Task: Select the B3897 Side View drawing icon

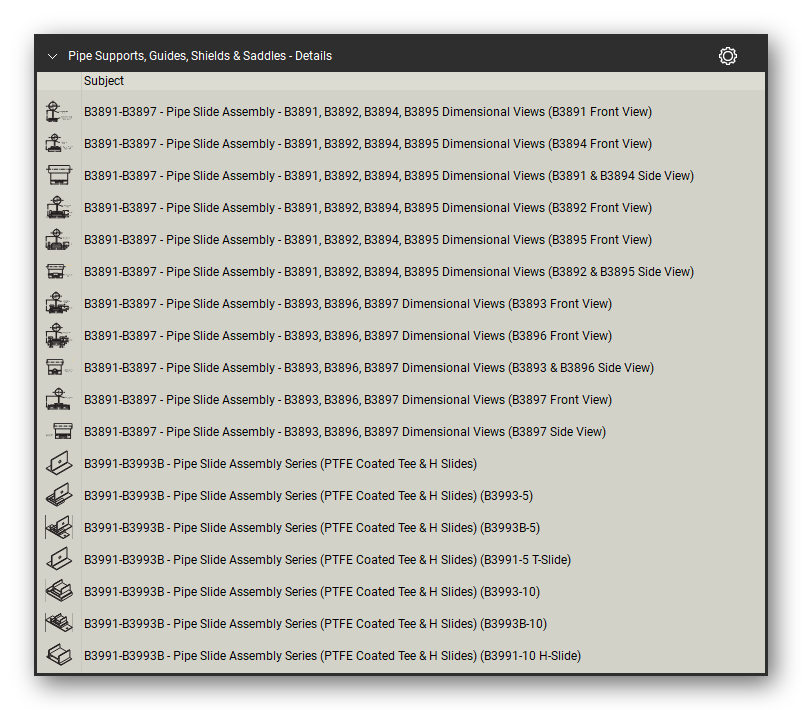Action: tap(59, 432)
